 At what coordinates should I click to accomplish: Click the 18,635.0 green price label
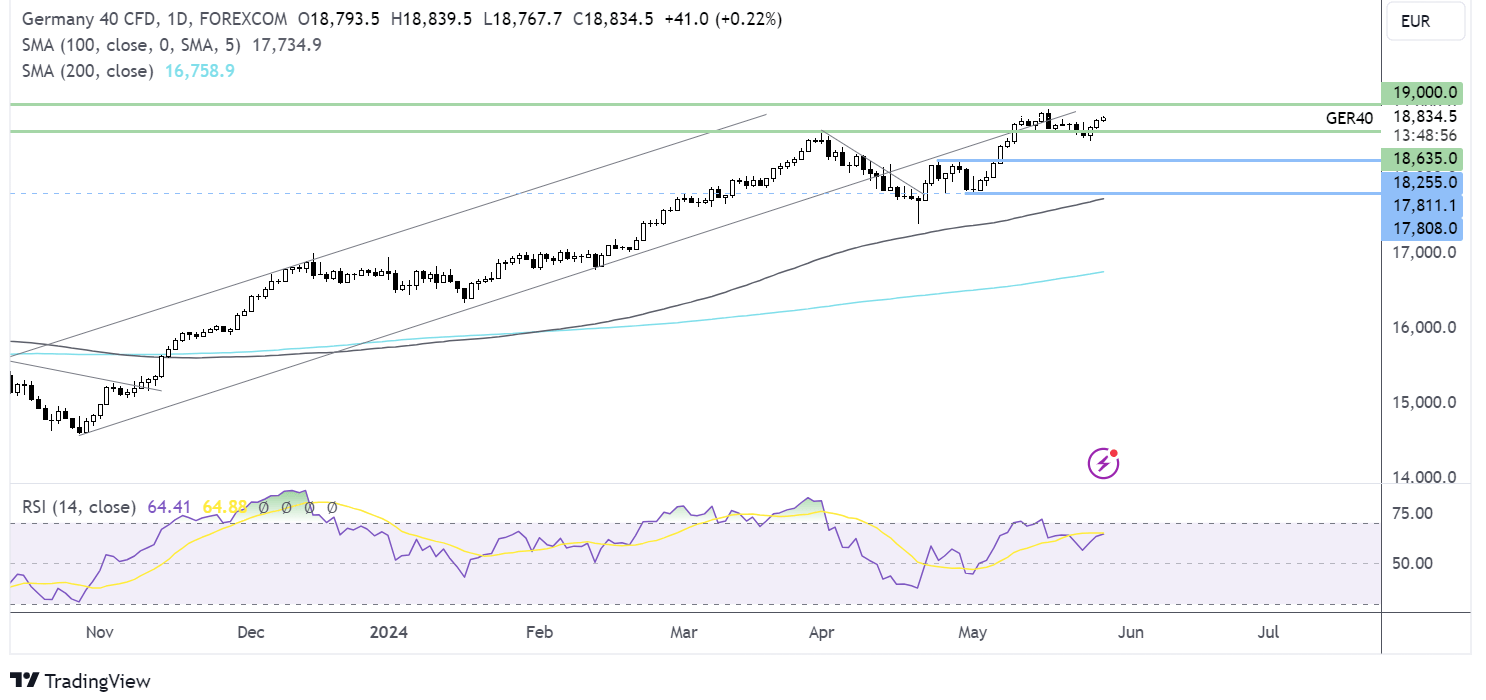click(1421, 158)
